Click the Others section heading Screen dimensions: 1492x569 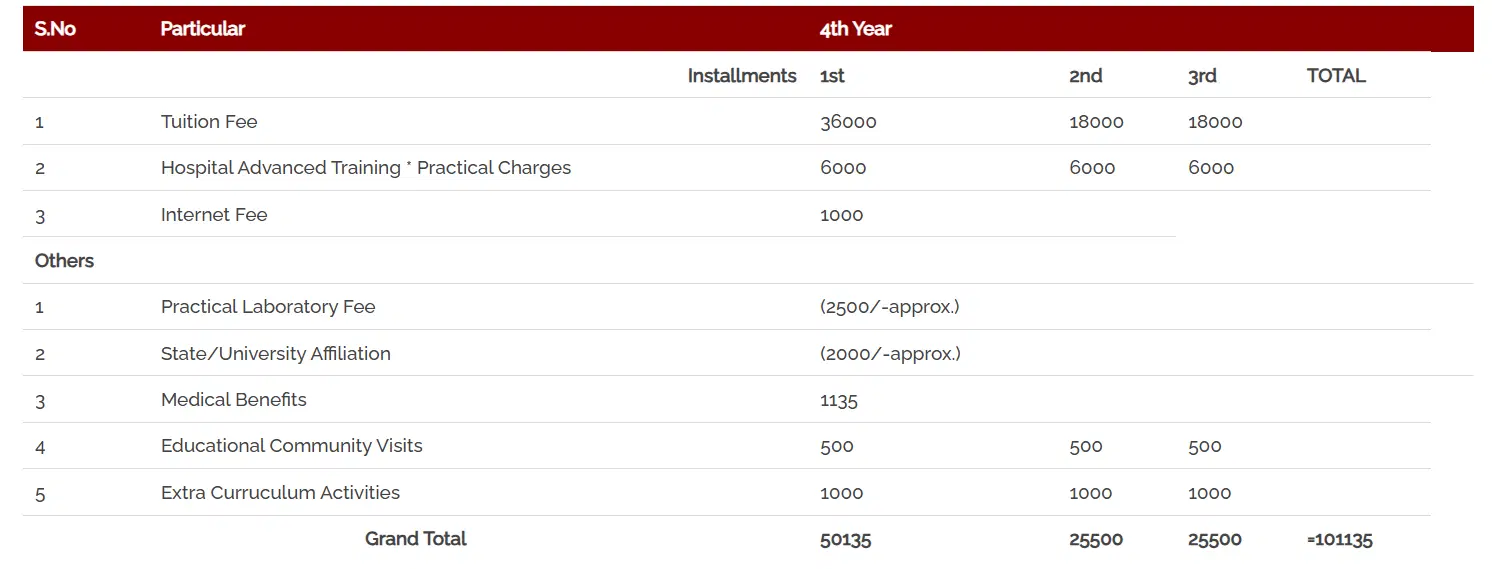tap(64, 261)
